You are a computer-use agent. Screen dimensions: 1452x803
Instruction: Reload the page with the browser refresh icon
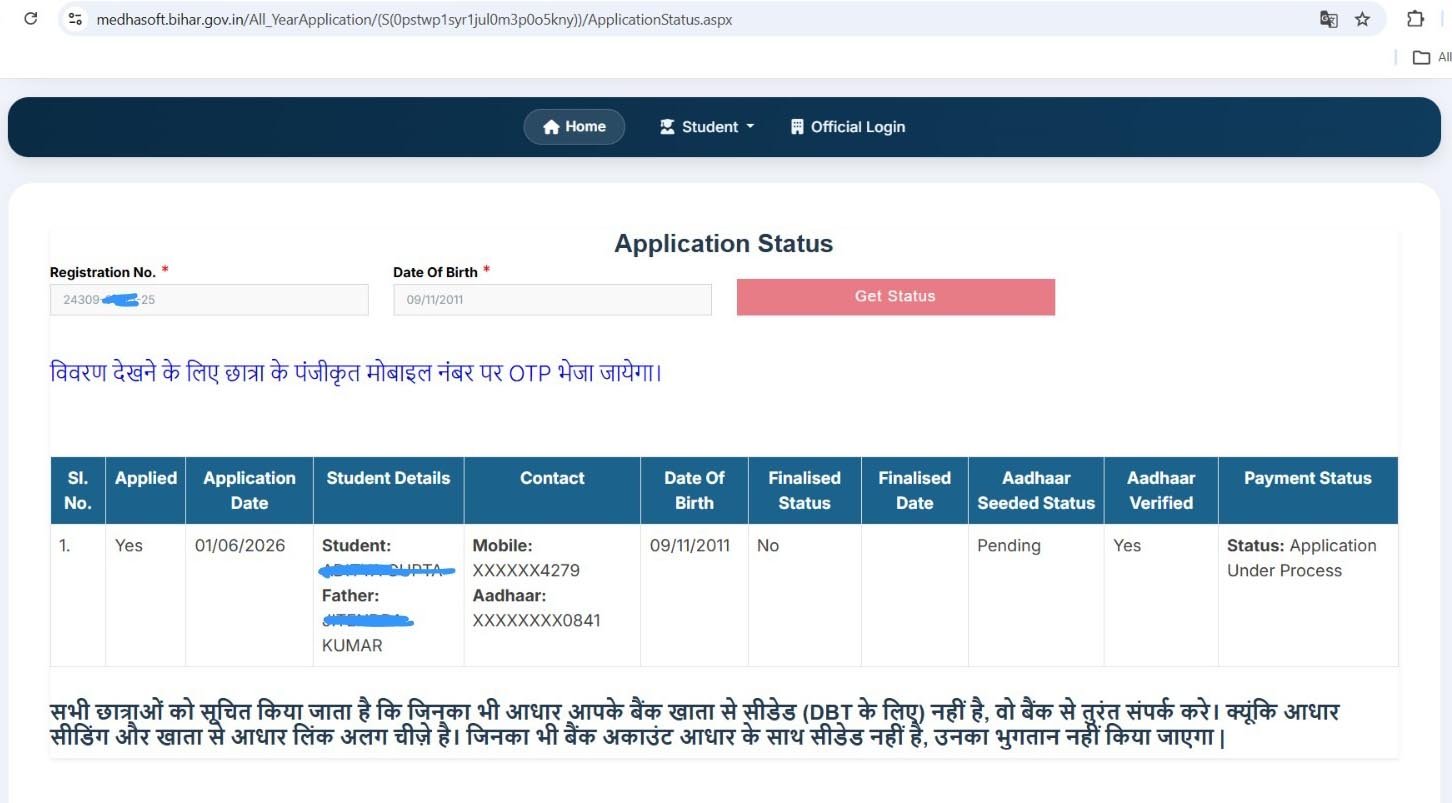pos(30,19)
